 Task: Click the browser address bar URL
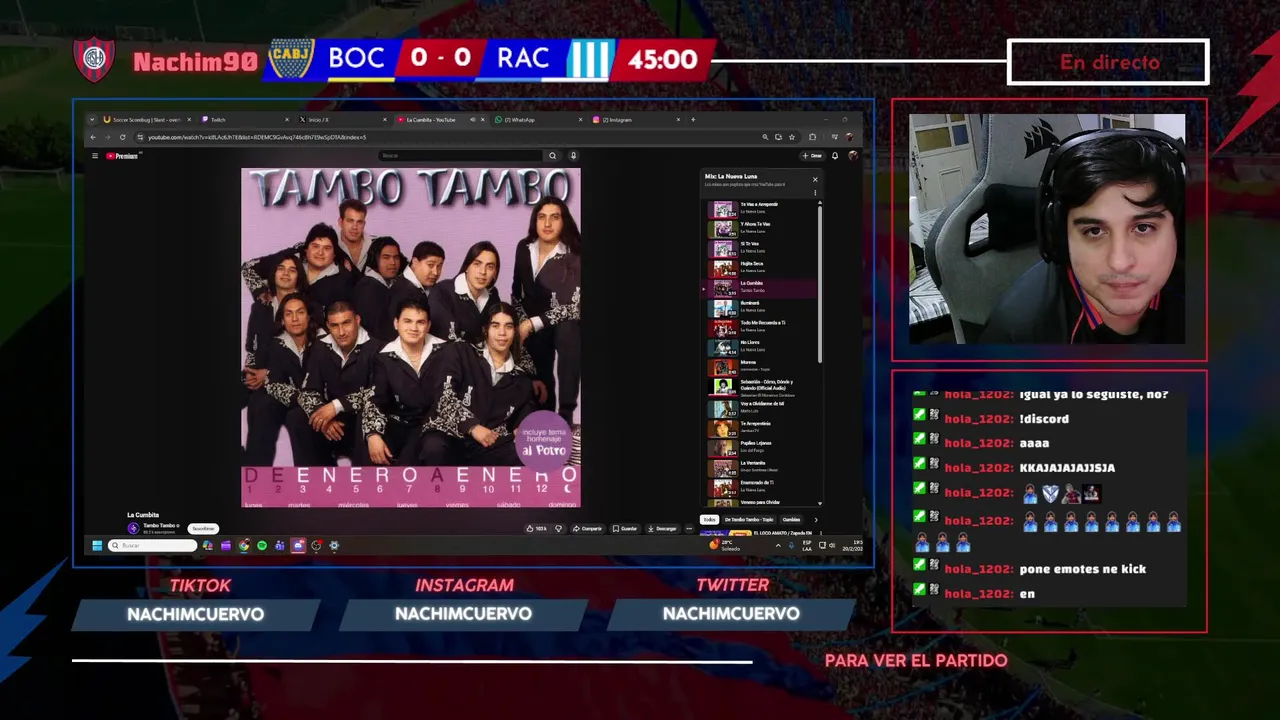click(257, 137)
